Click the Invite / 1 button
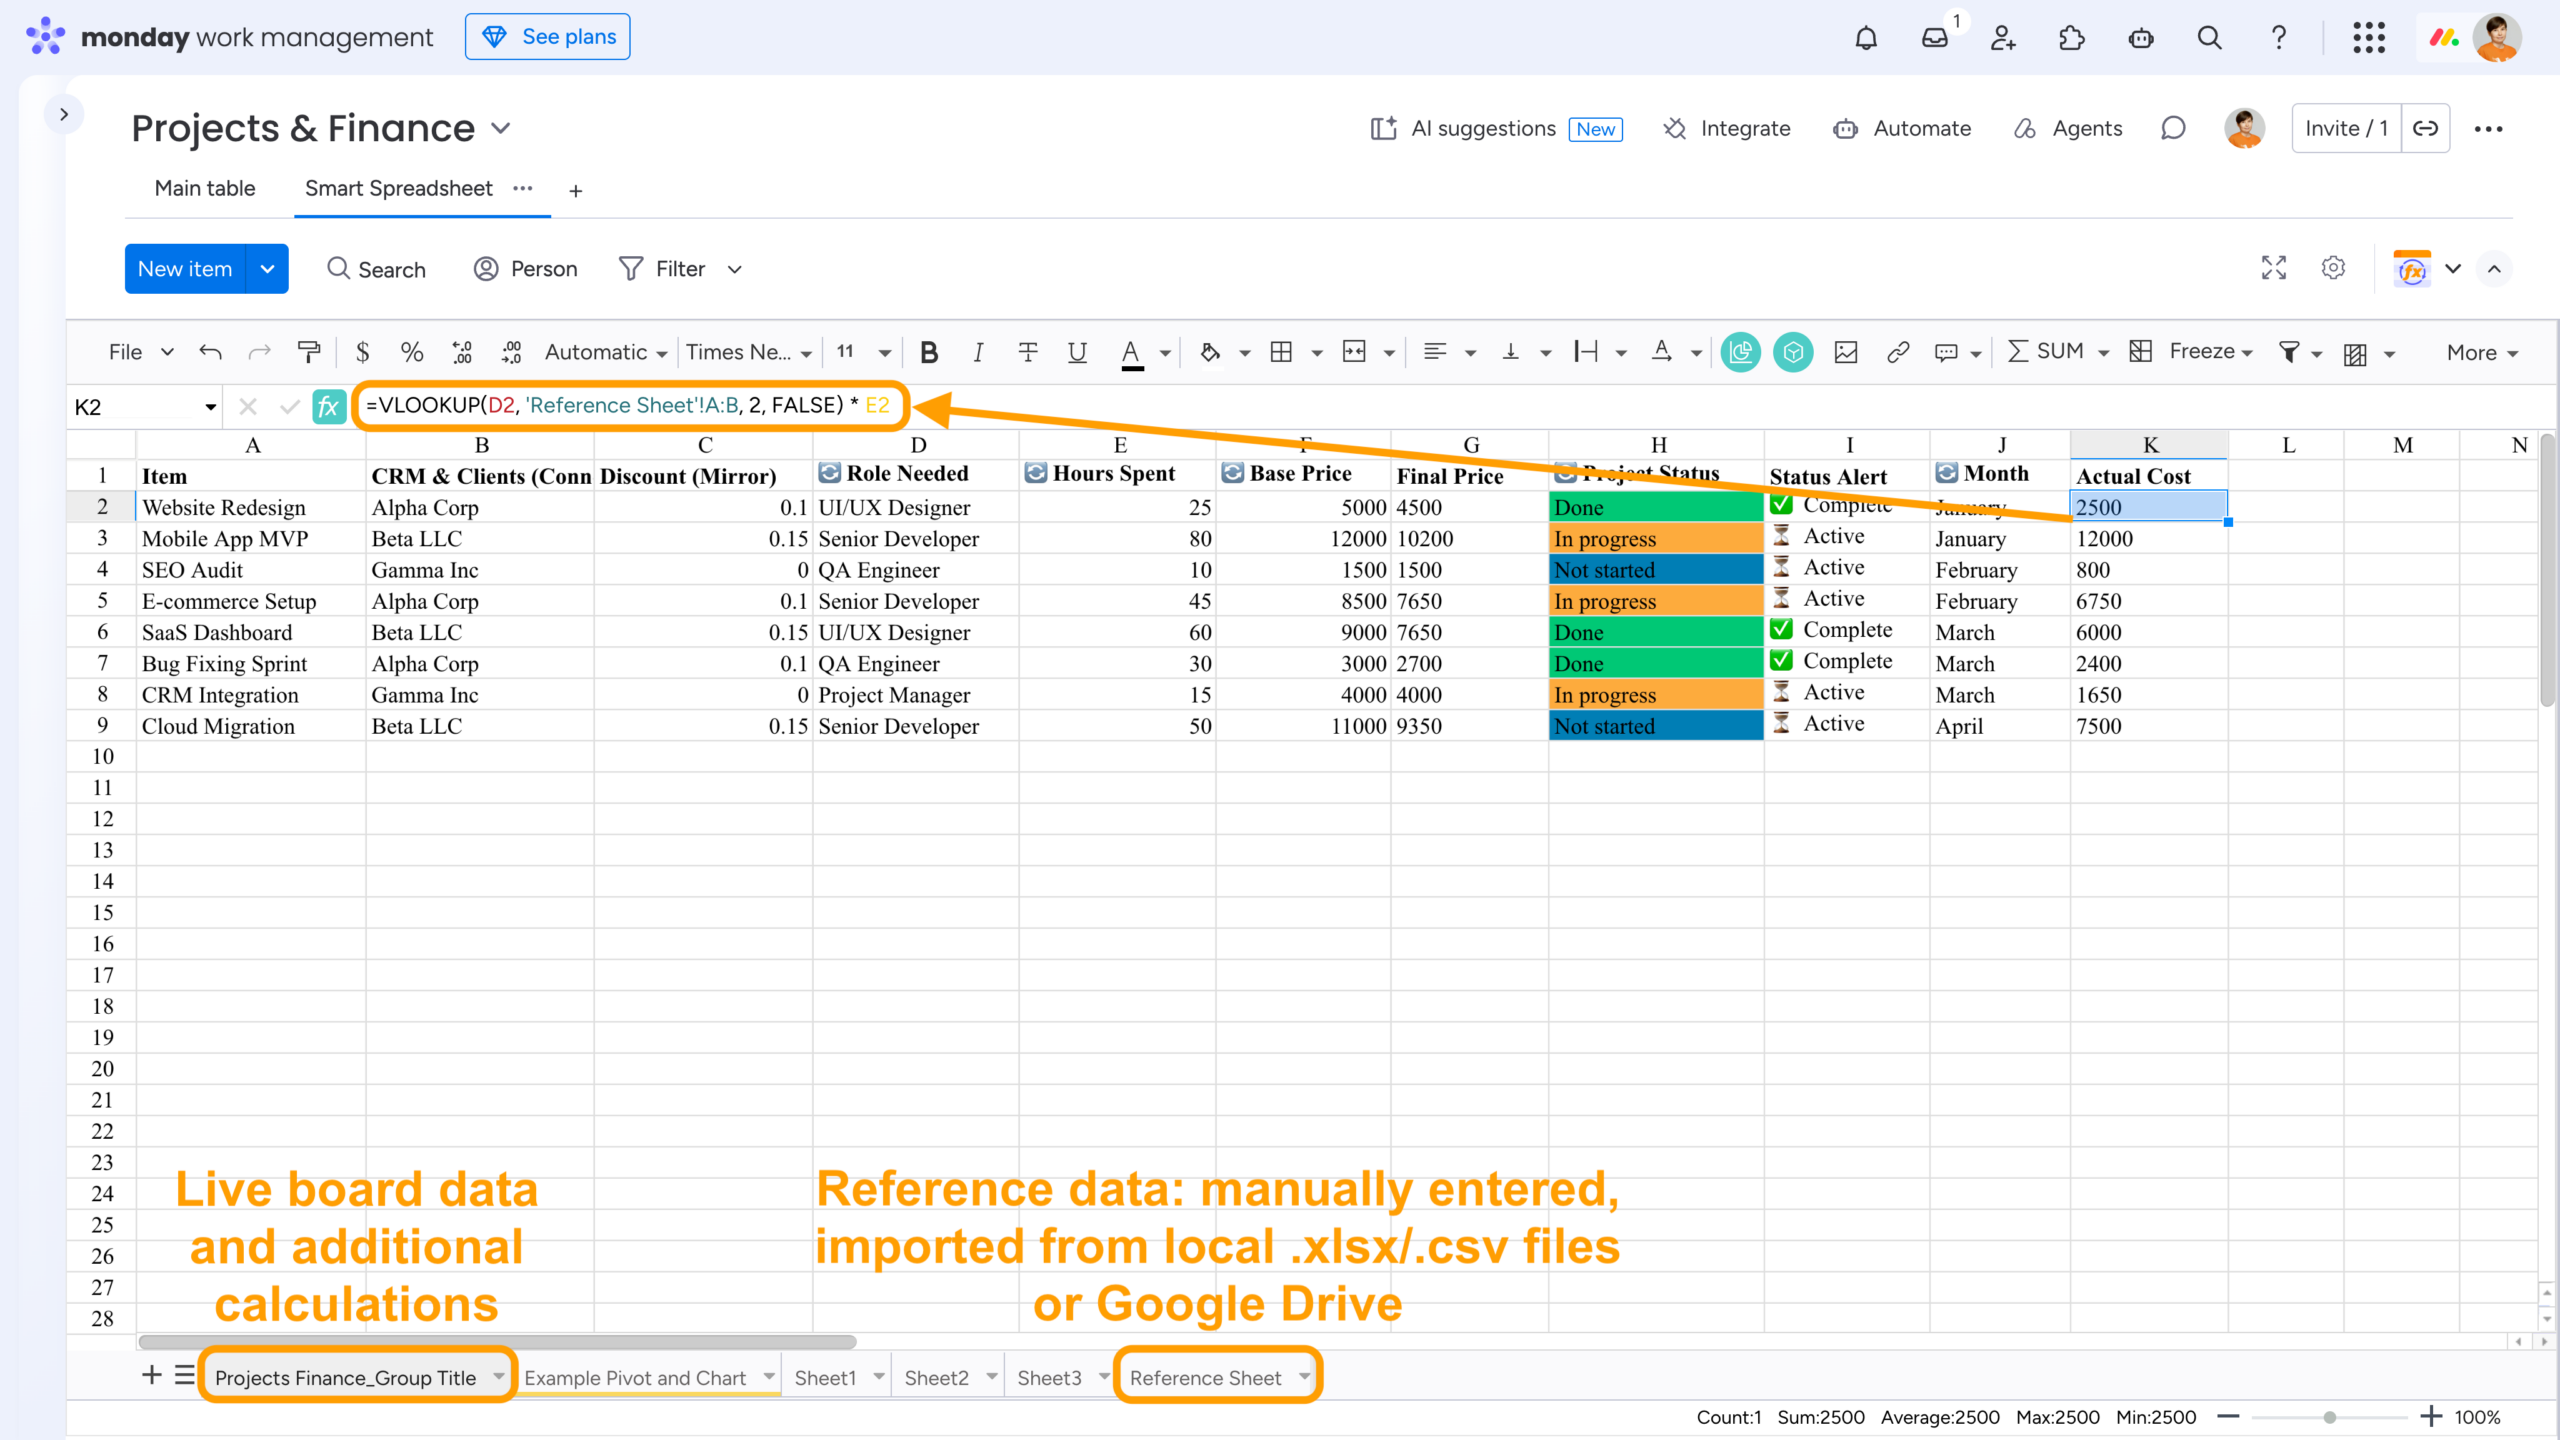The width and height of the screenshot is (2560, 1440). pos(2346,129)
